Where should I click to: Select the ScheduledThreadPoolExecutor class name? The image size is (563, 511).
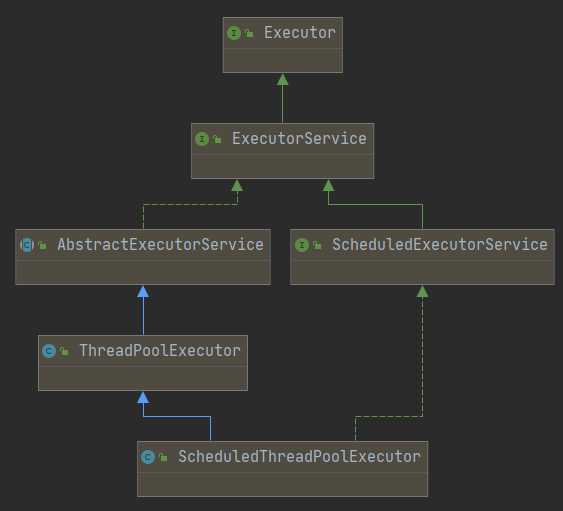click(x=299, y=456)
